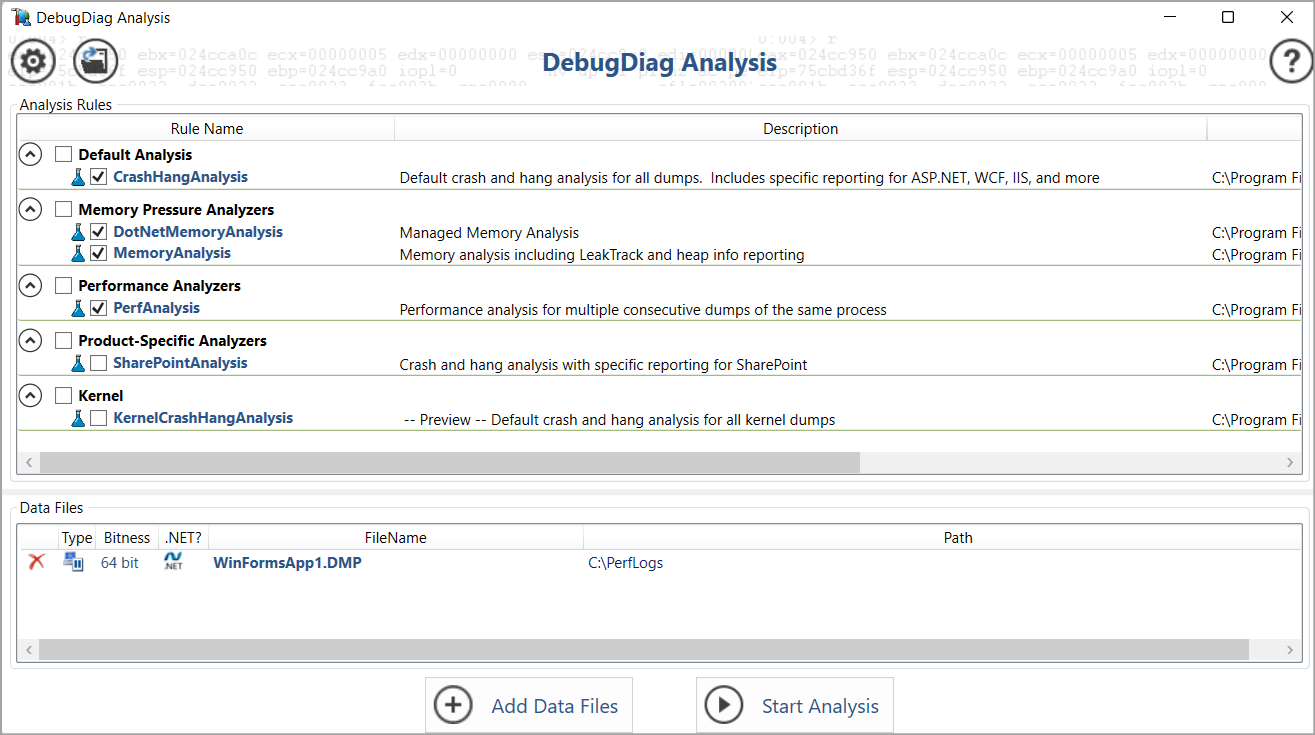Click the beaker icon beside KernelCrashHangAnalysis
The width and height of the screenshot is (1315, 735).
click(79, 418)
